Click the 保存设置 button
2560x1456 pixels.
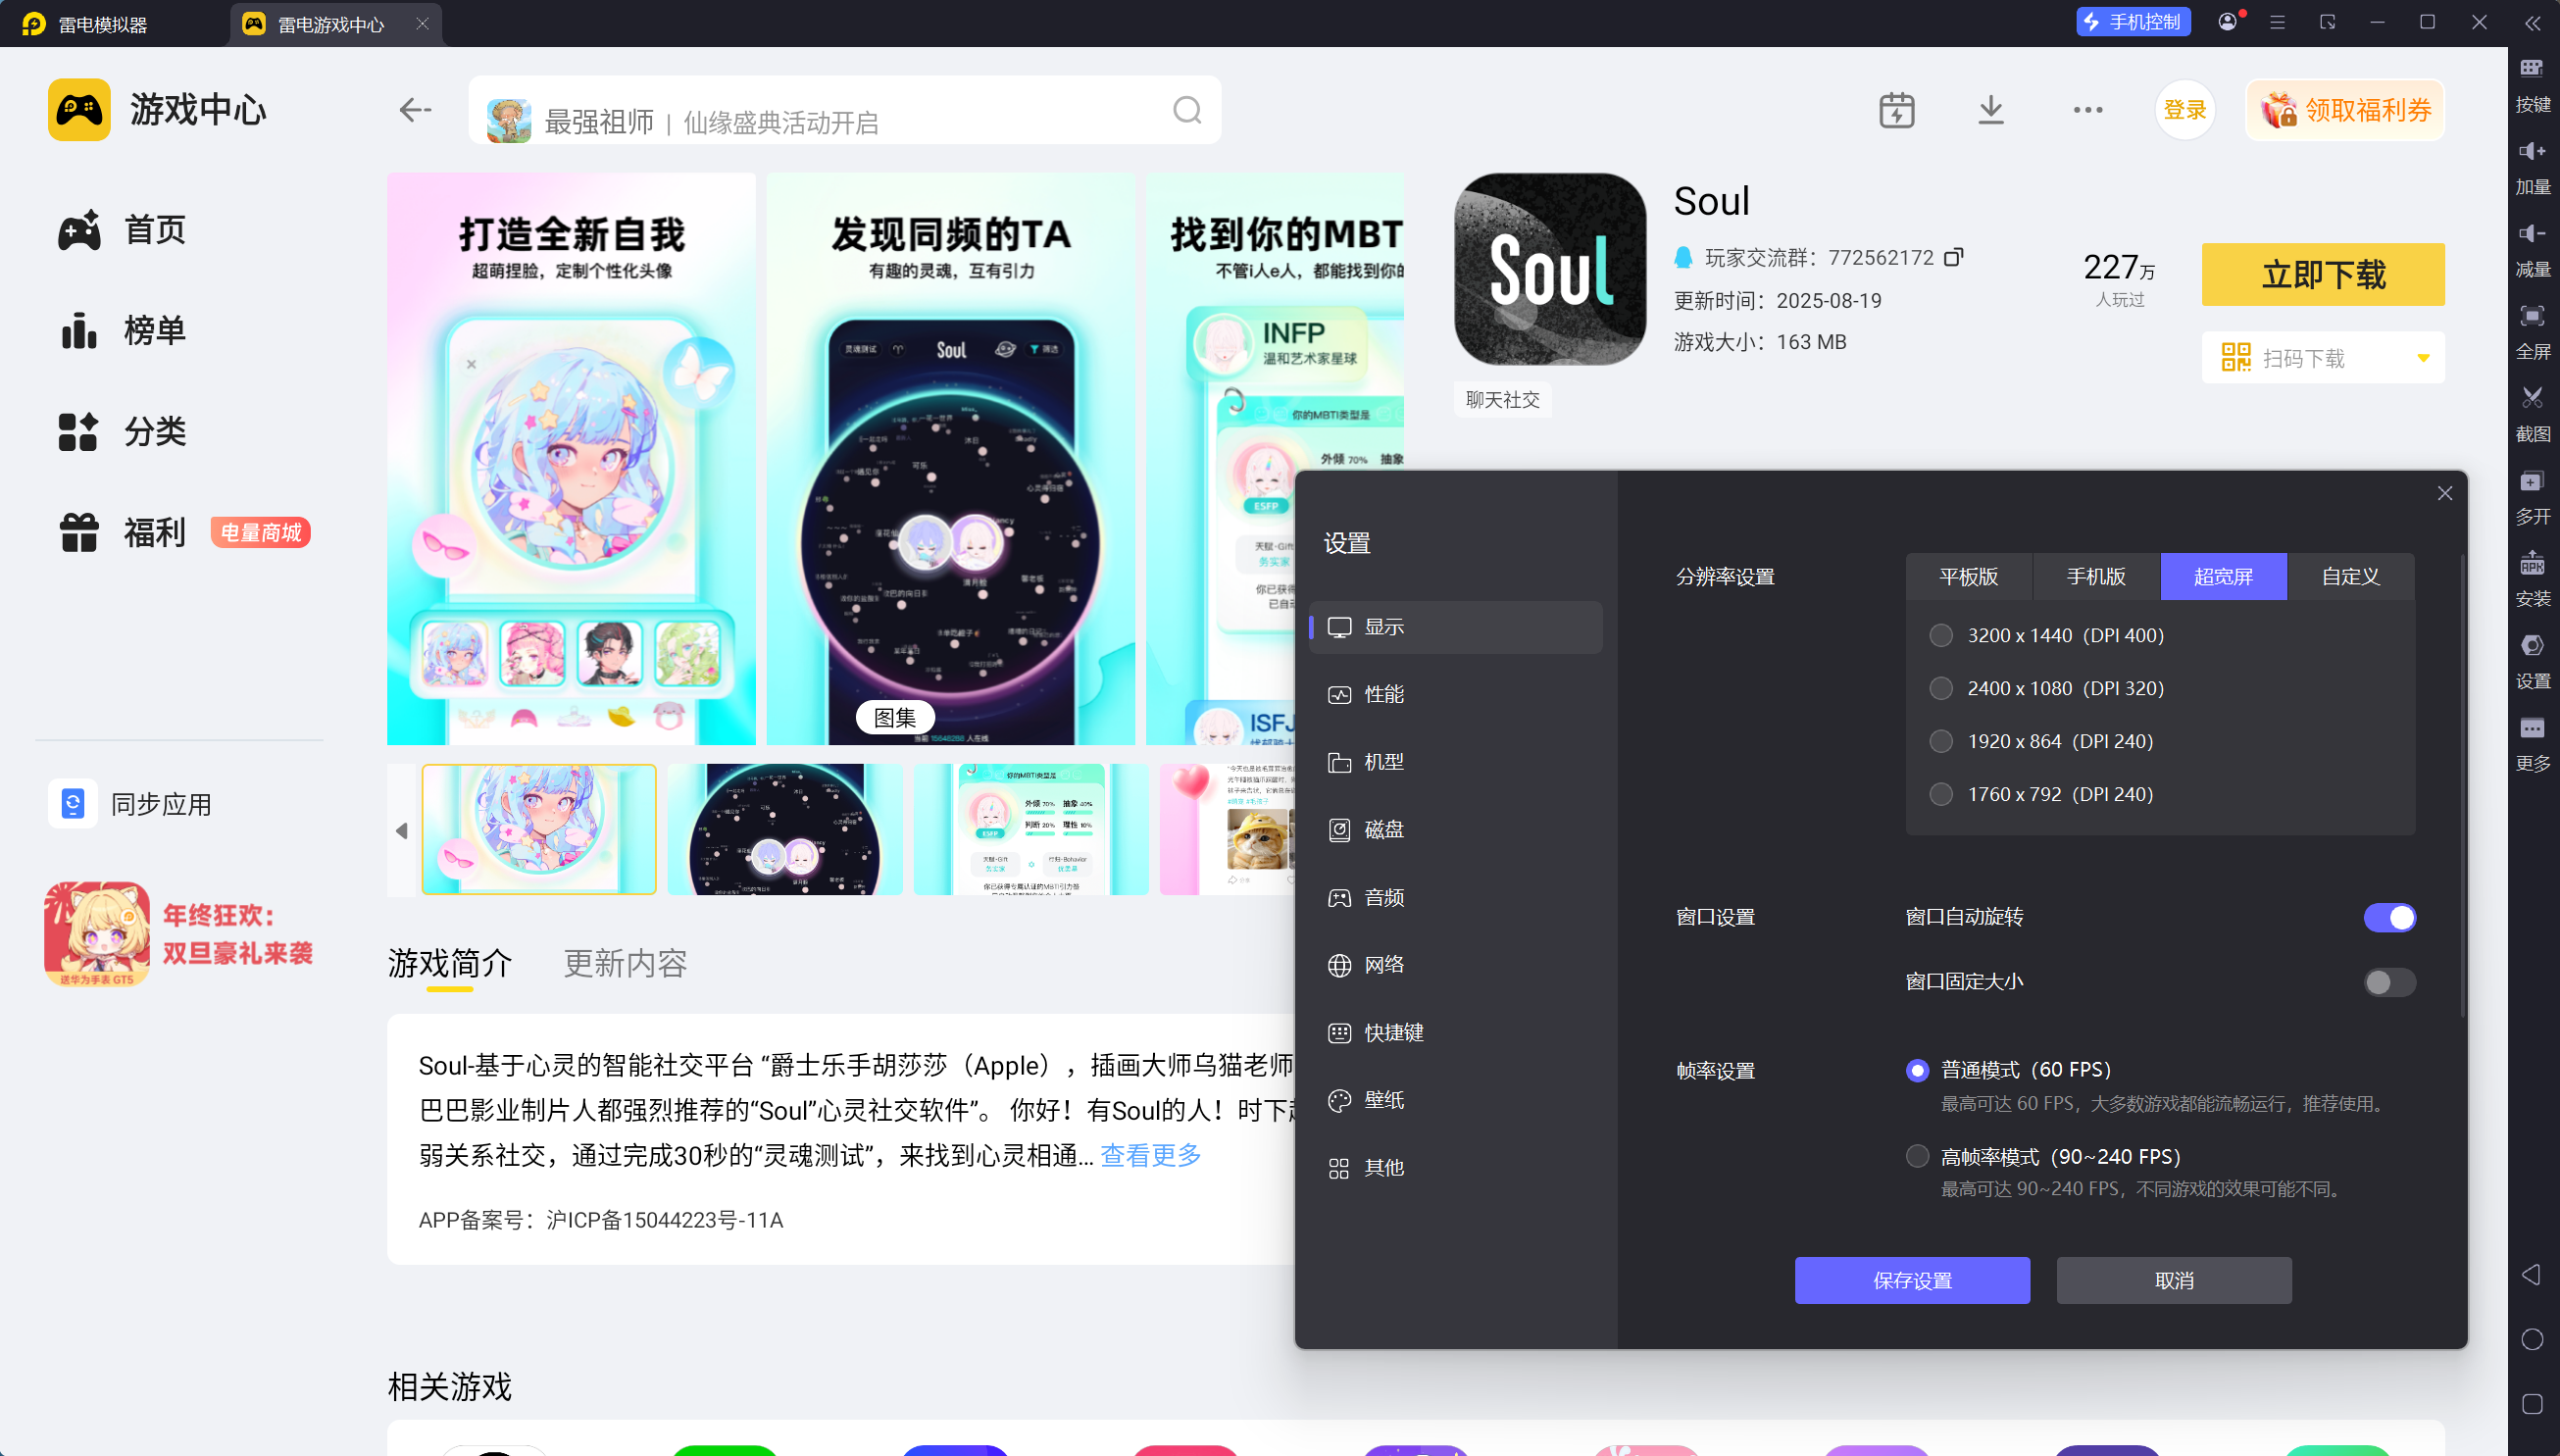point(1911,1280)
